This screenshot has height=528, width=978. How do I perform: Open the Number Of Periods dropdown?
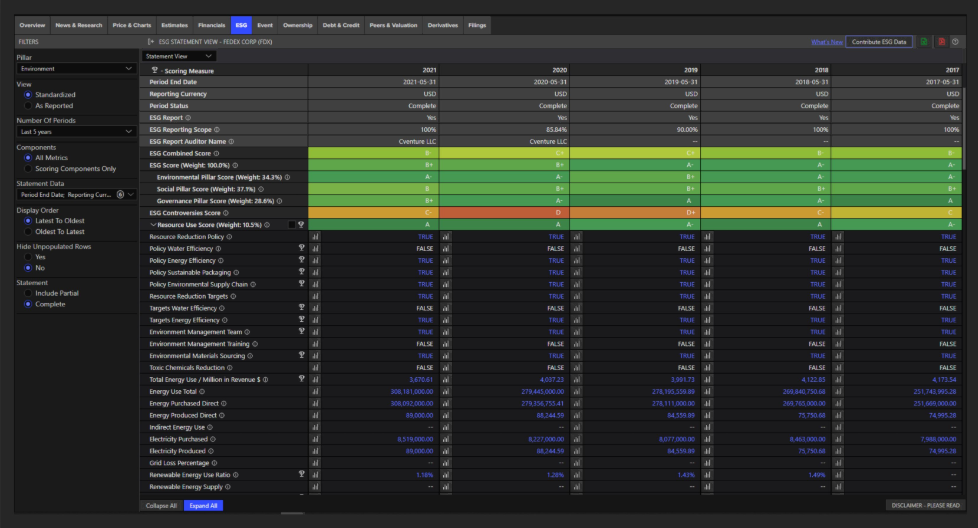tap(76, 131)
